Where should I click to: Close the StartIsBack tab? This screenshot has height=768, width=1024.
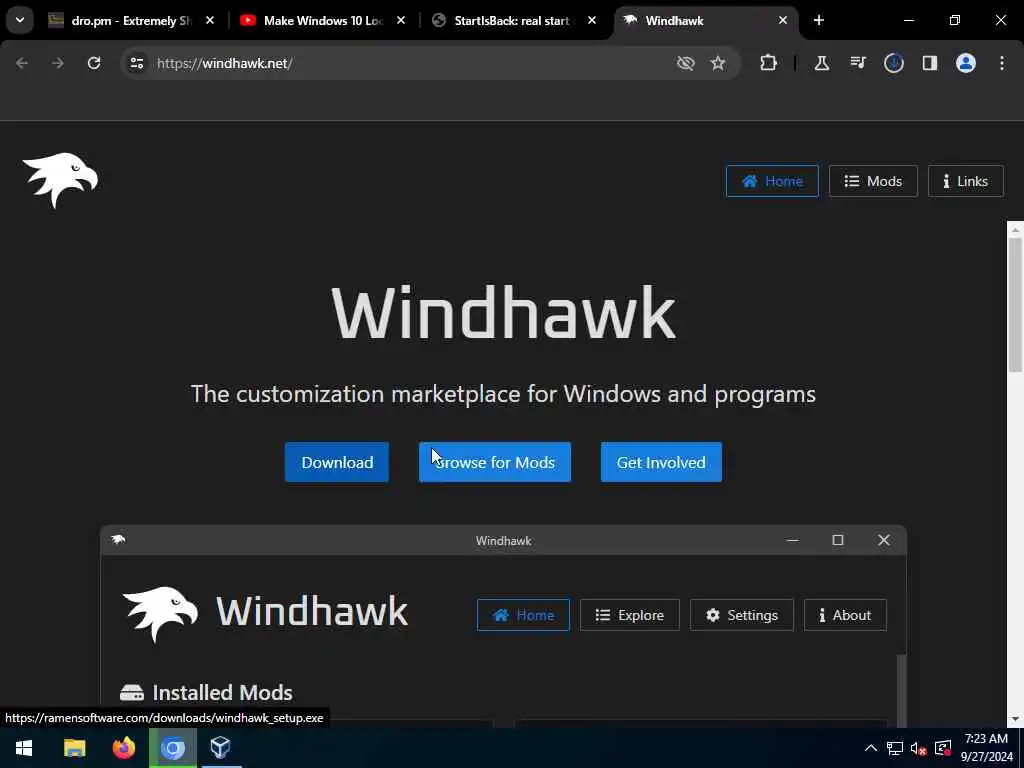(x=592, y=21)
